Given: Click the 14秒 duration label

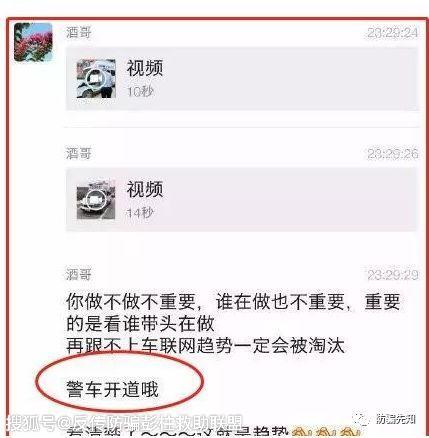Looking at the screenshot, I should 140,213.
